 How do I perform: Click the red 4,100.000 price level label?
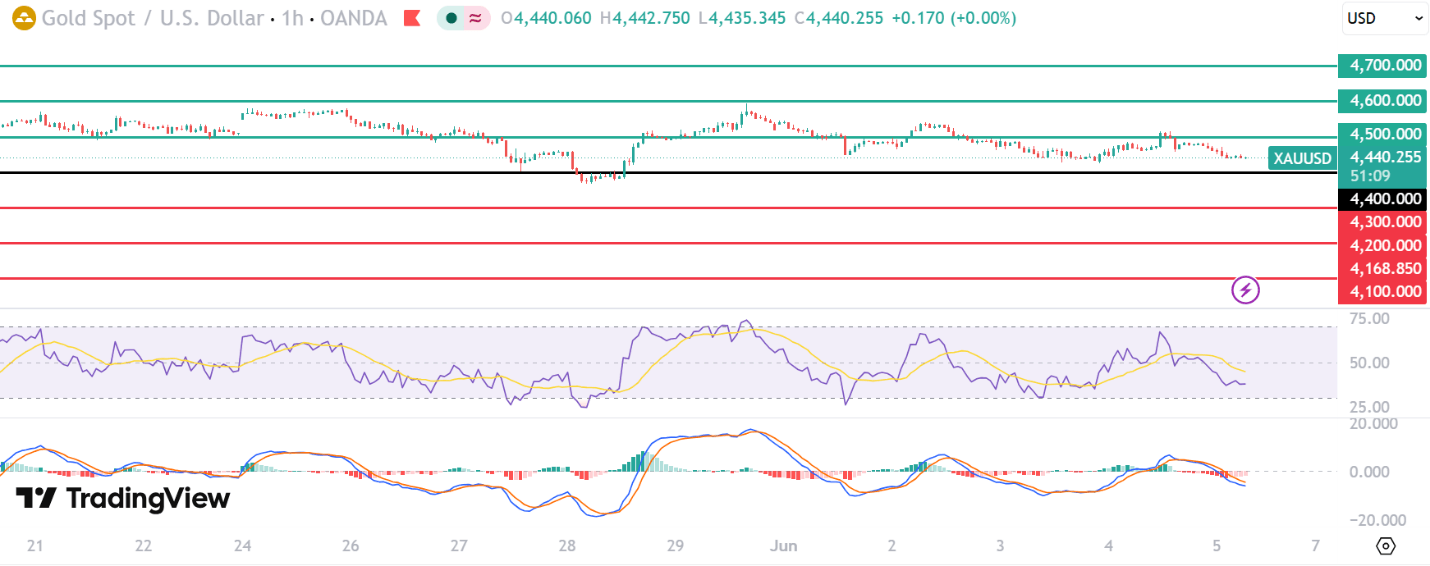pyautogui.click(x=1385, y=291)
